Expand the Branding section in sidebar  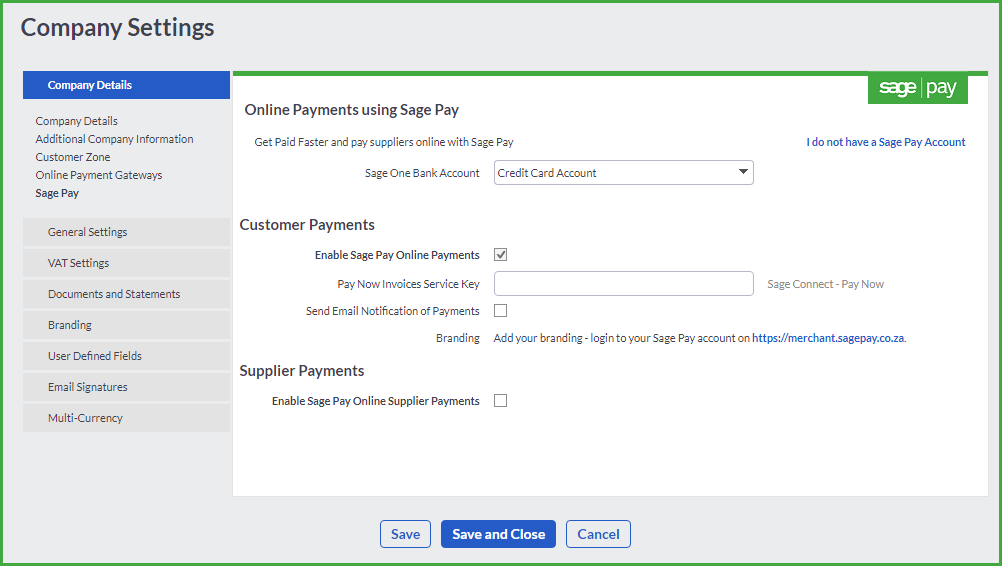127,325
